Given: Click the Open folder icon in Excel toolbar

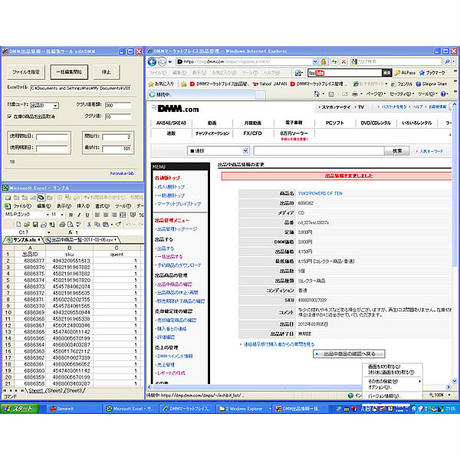Looking at the screenshot, I should [27, 224].
